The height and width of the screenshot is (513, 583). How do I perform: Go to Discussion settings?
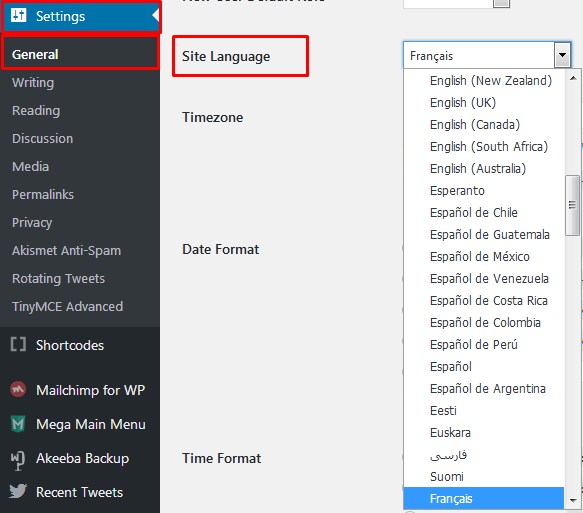point(42,139)
